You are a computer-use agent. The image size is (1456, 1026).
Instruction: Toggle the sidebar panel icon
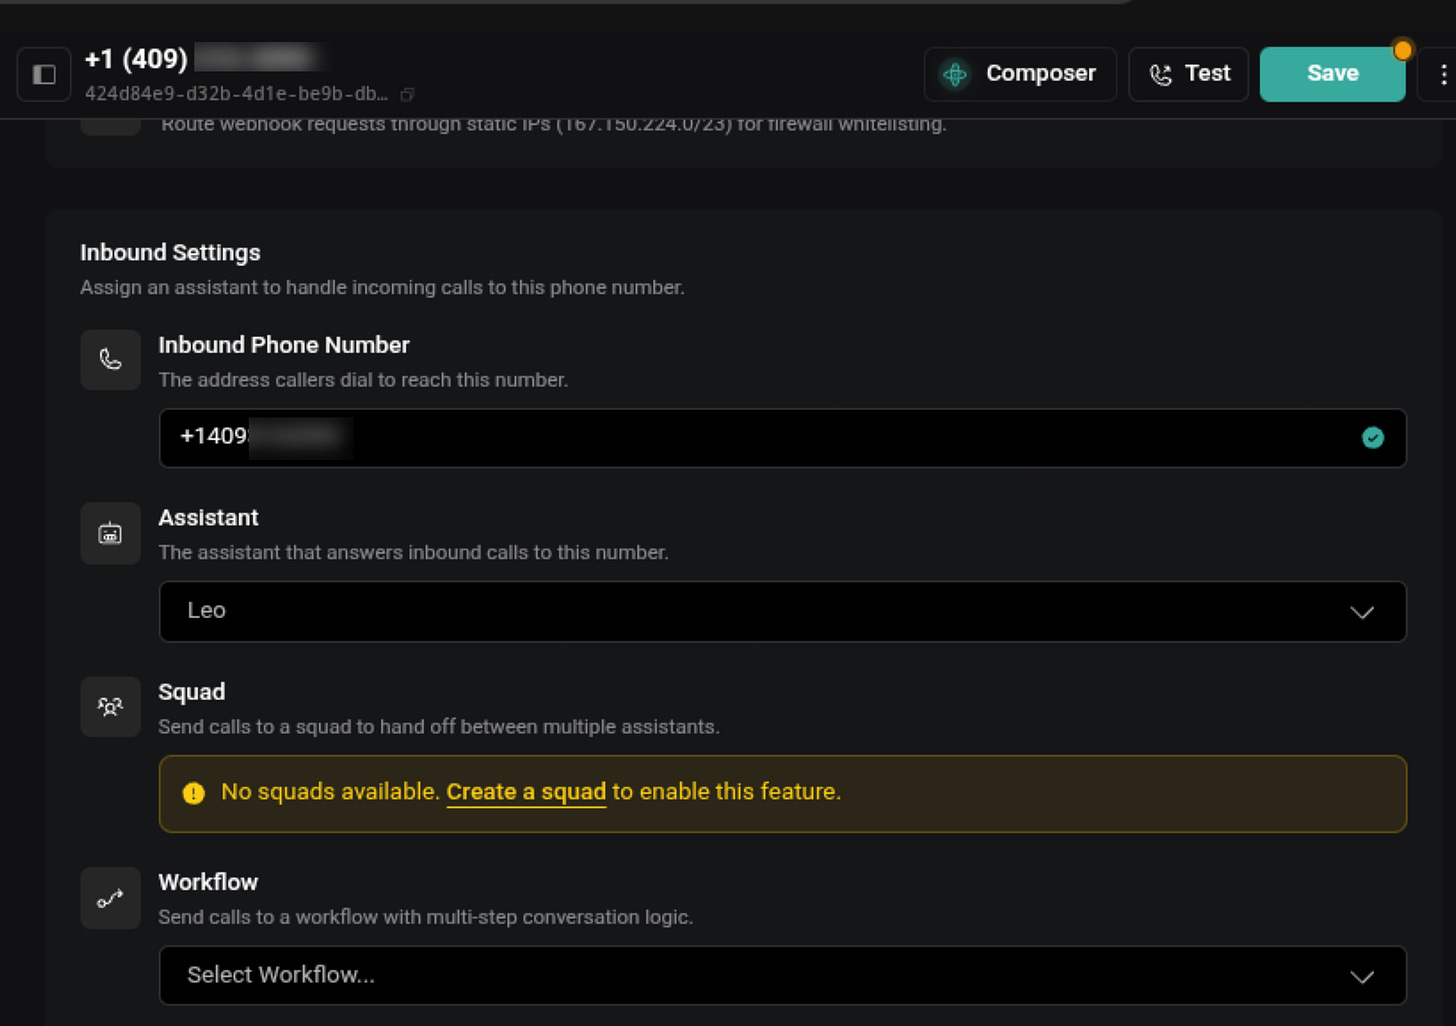coord(44,75)
